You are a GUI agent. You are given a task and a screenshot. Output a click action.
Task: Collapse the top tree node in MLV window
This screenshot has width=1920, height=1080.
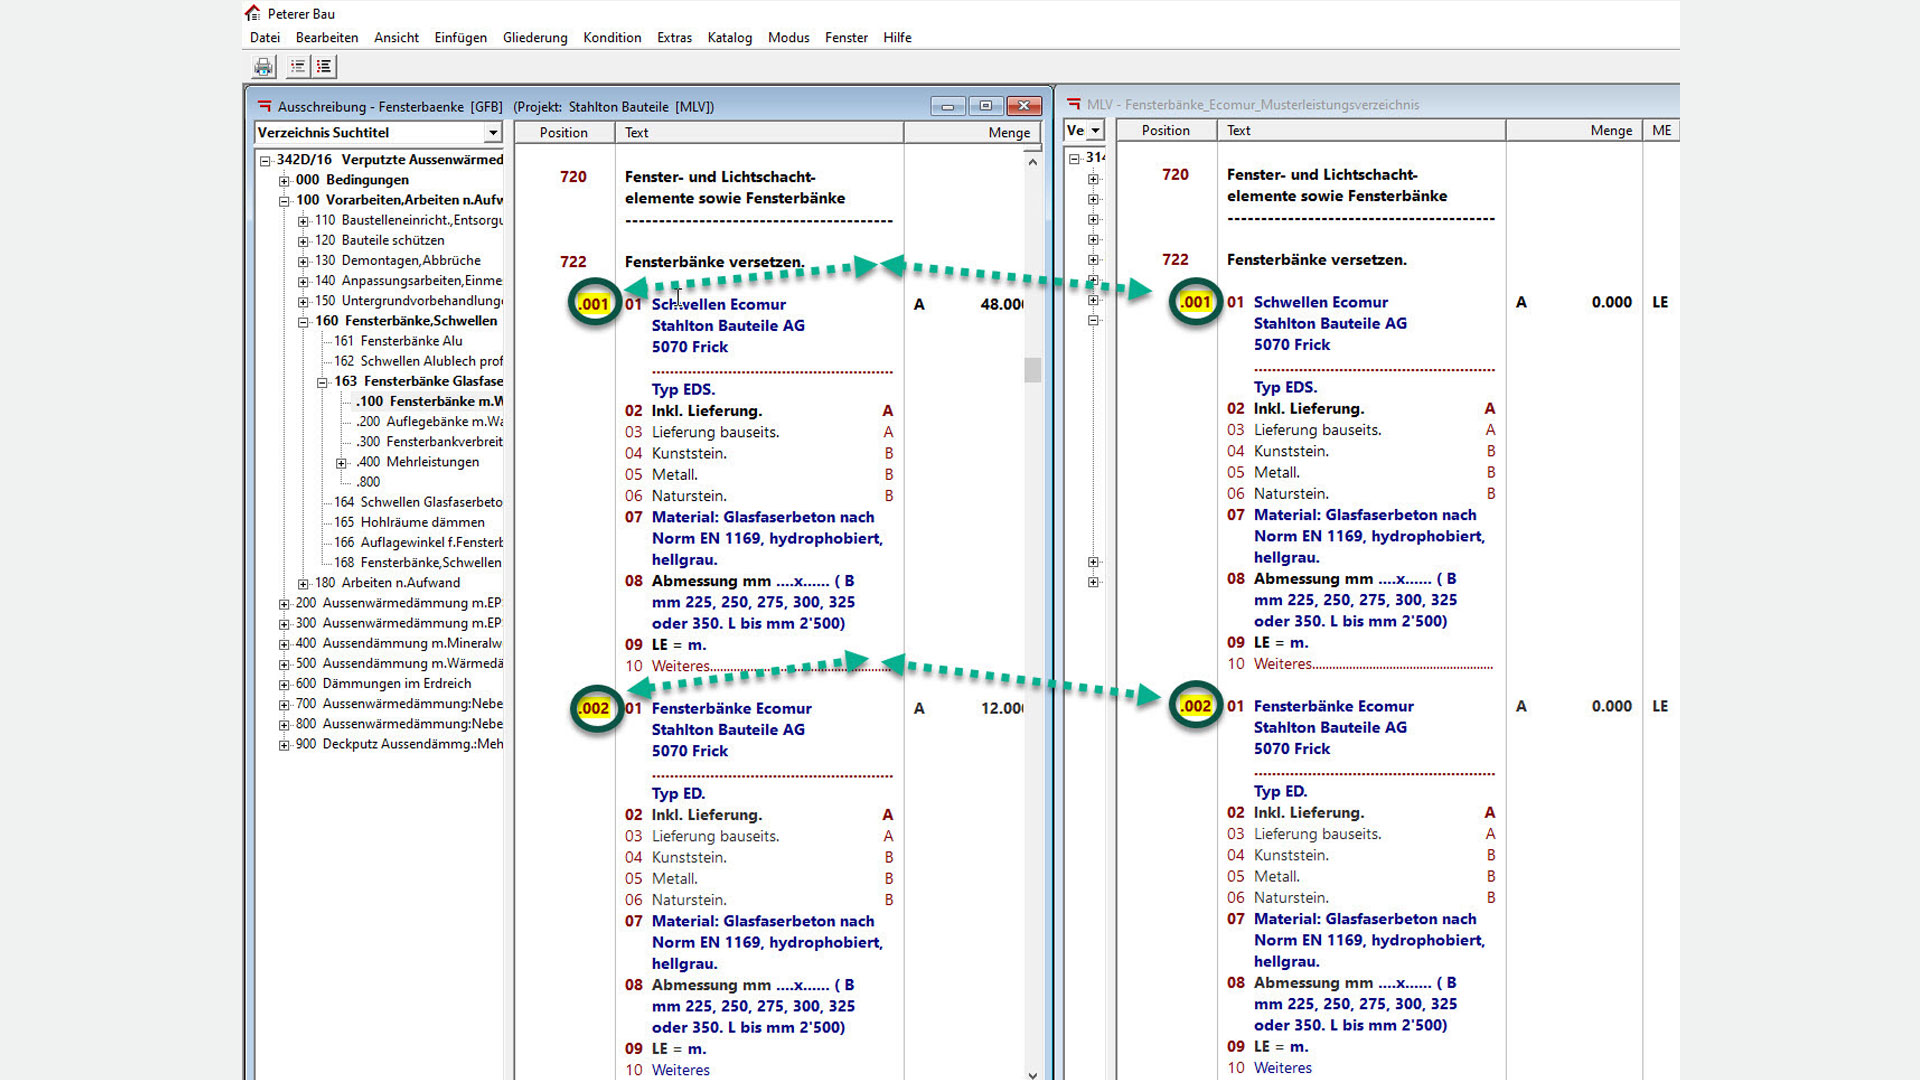pyautogui.click(x=1074, y=158)
